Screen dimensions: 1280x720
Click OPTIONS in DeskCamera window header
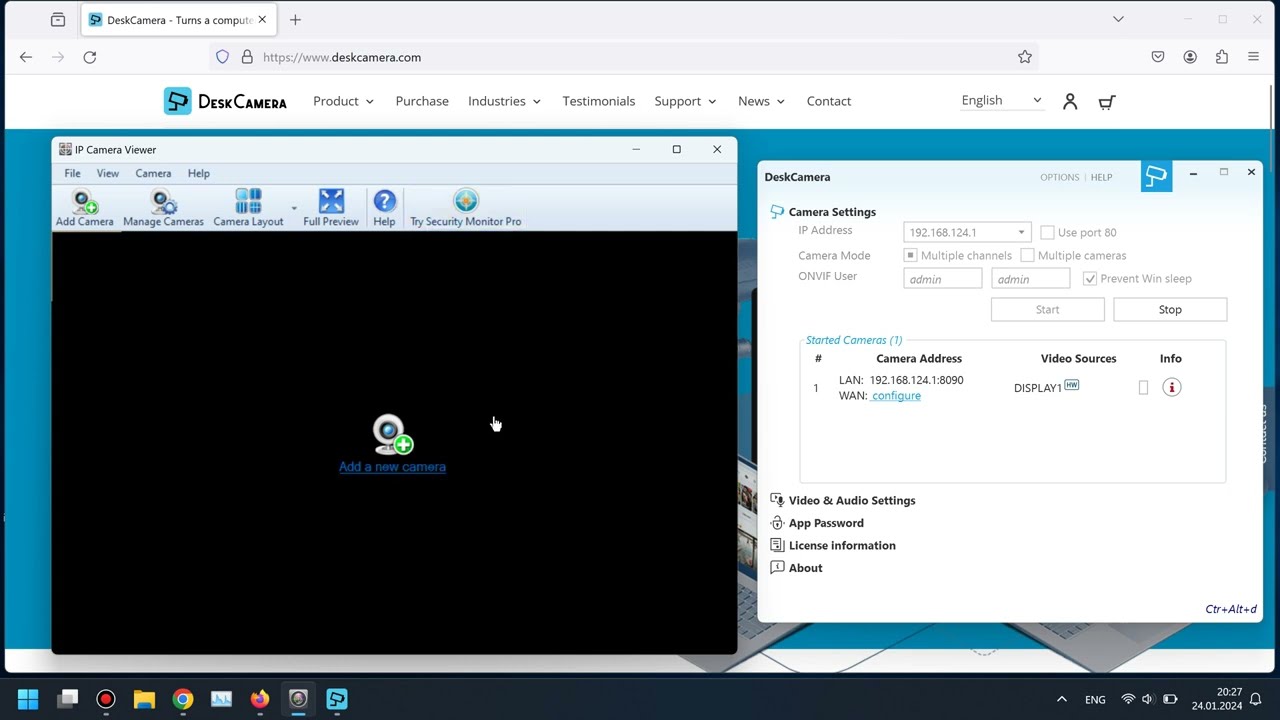pyautogui.click(x=1059, y=177)
